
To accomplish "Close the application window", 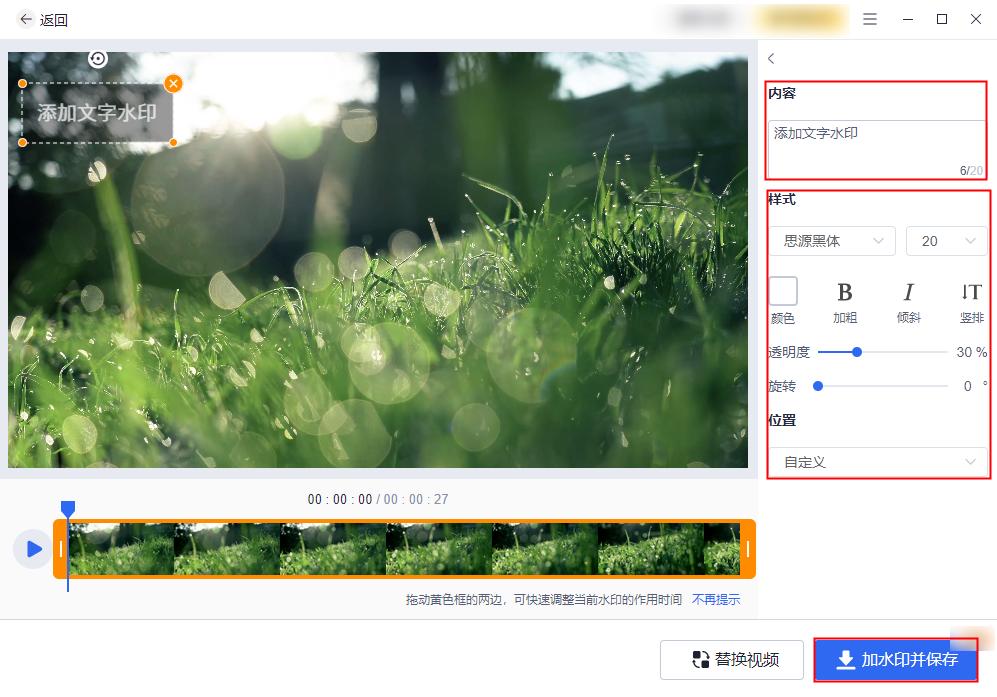I will 975,19.
